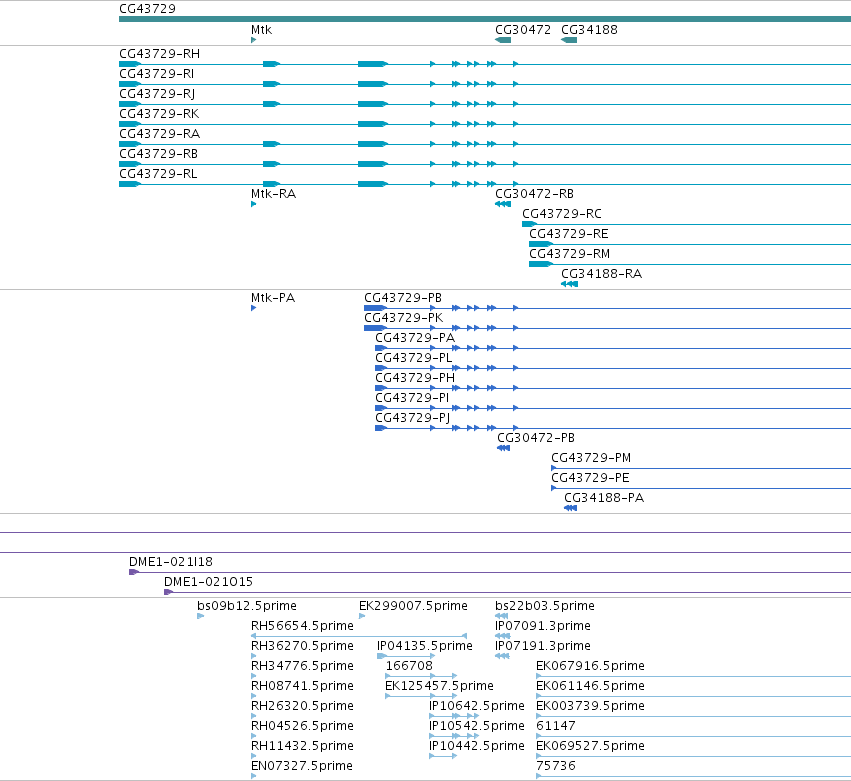Open the RH26320.5prime EST label

point(302,707)
